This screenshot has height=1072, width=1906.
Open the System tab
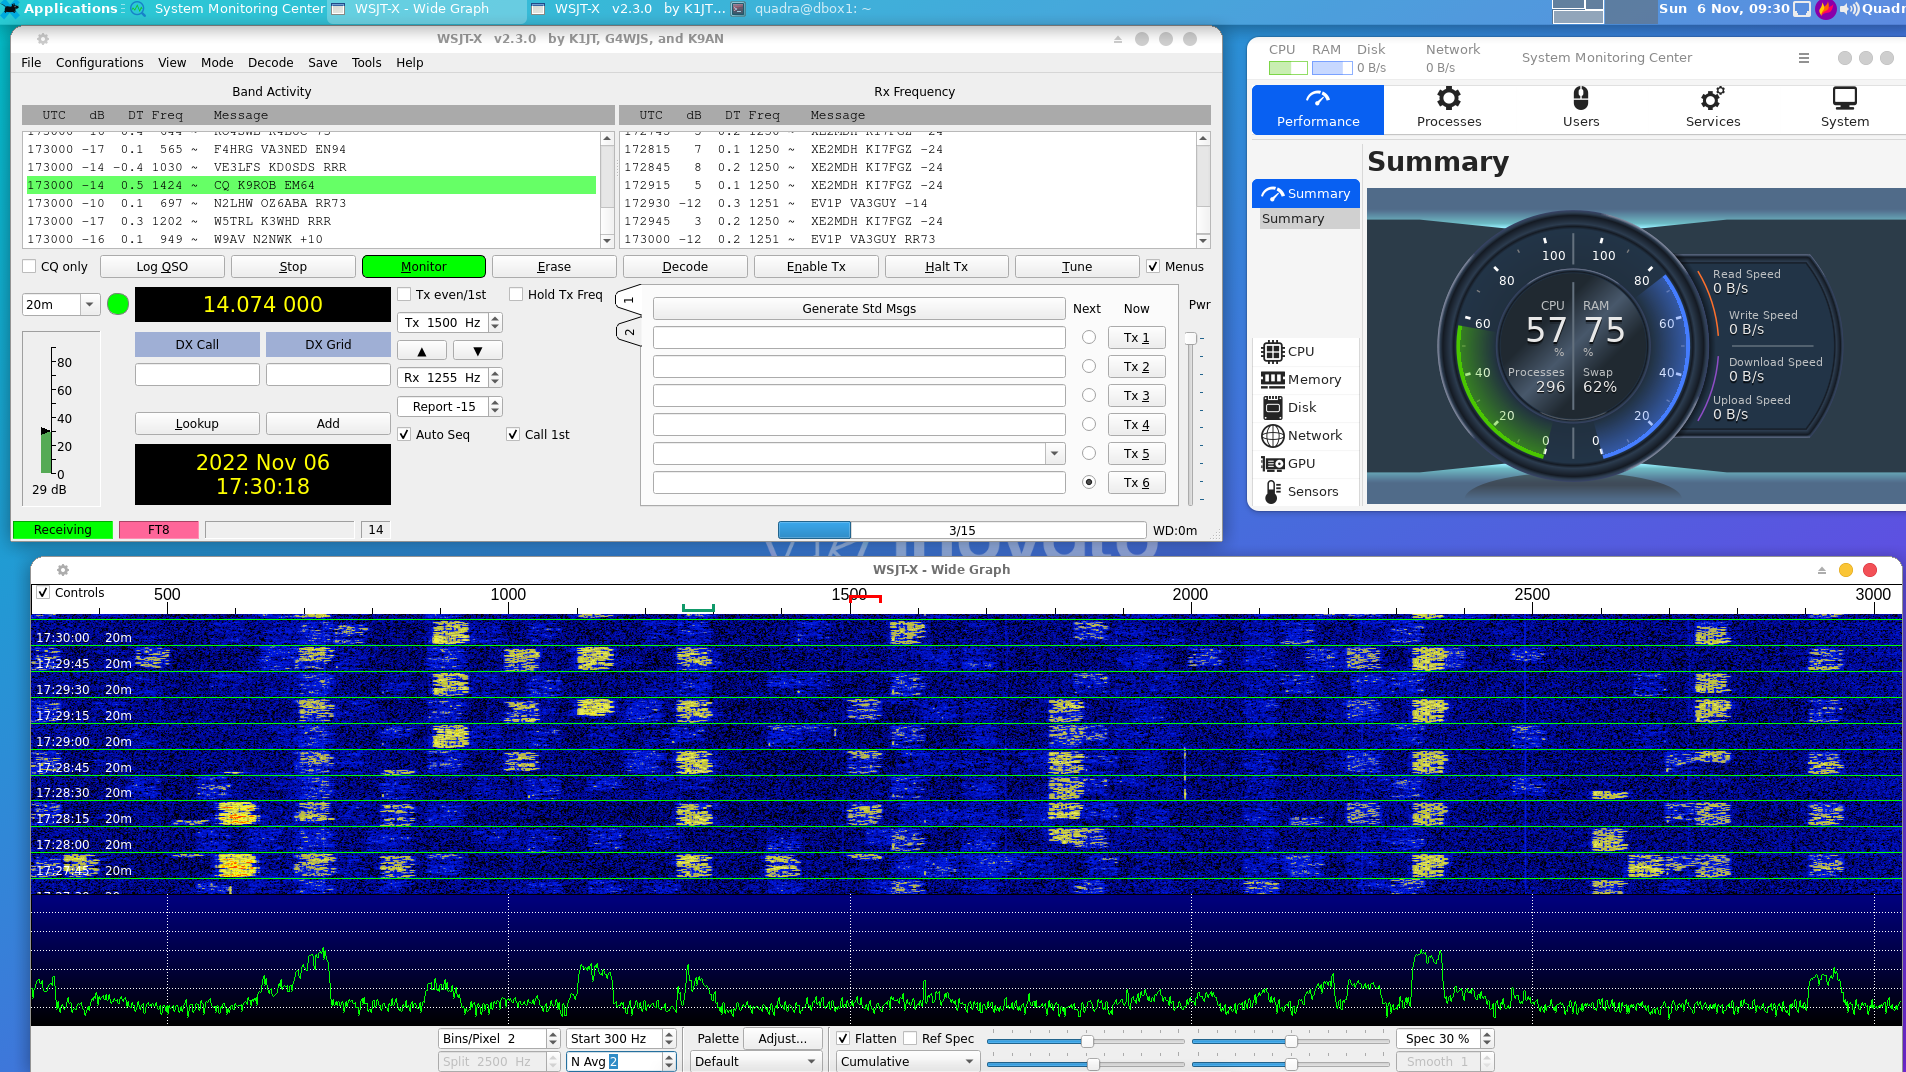[x=1844, y=109]
